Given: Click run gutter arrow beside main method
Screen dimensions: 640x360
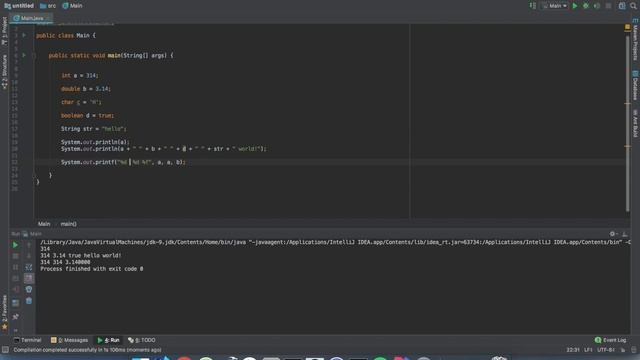Looking at the screenshot, I should pos(24,55).
